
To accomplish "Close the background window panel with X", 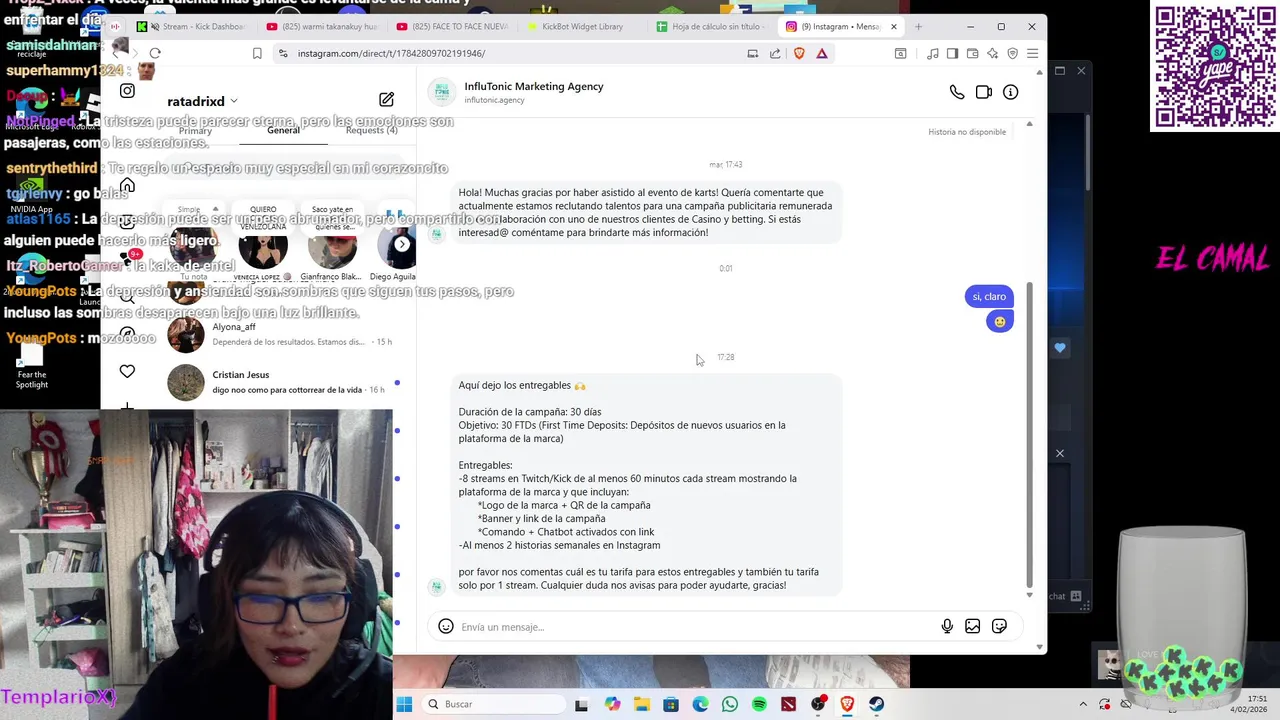I will point(1081,71).
